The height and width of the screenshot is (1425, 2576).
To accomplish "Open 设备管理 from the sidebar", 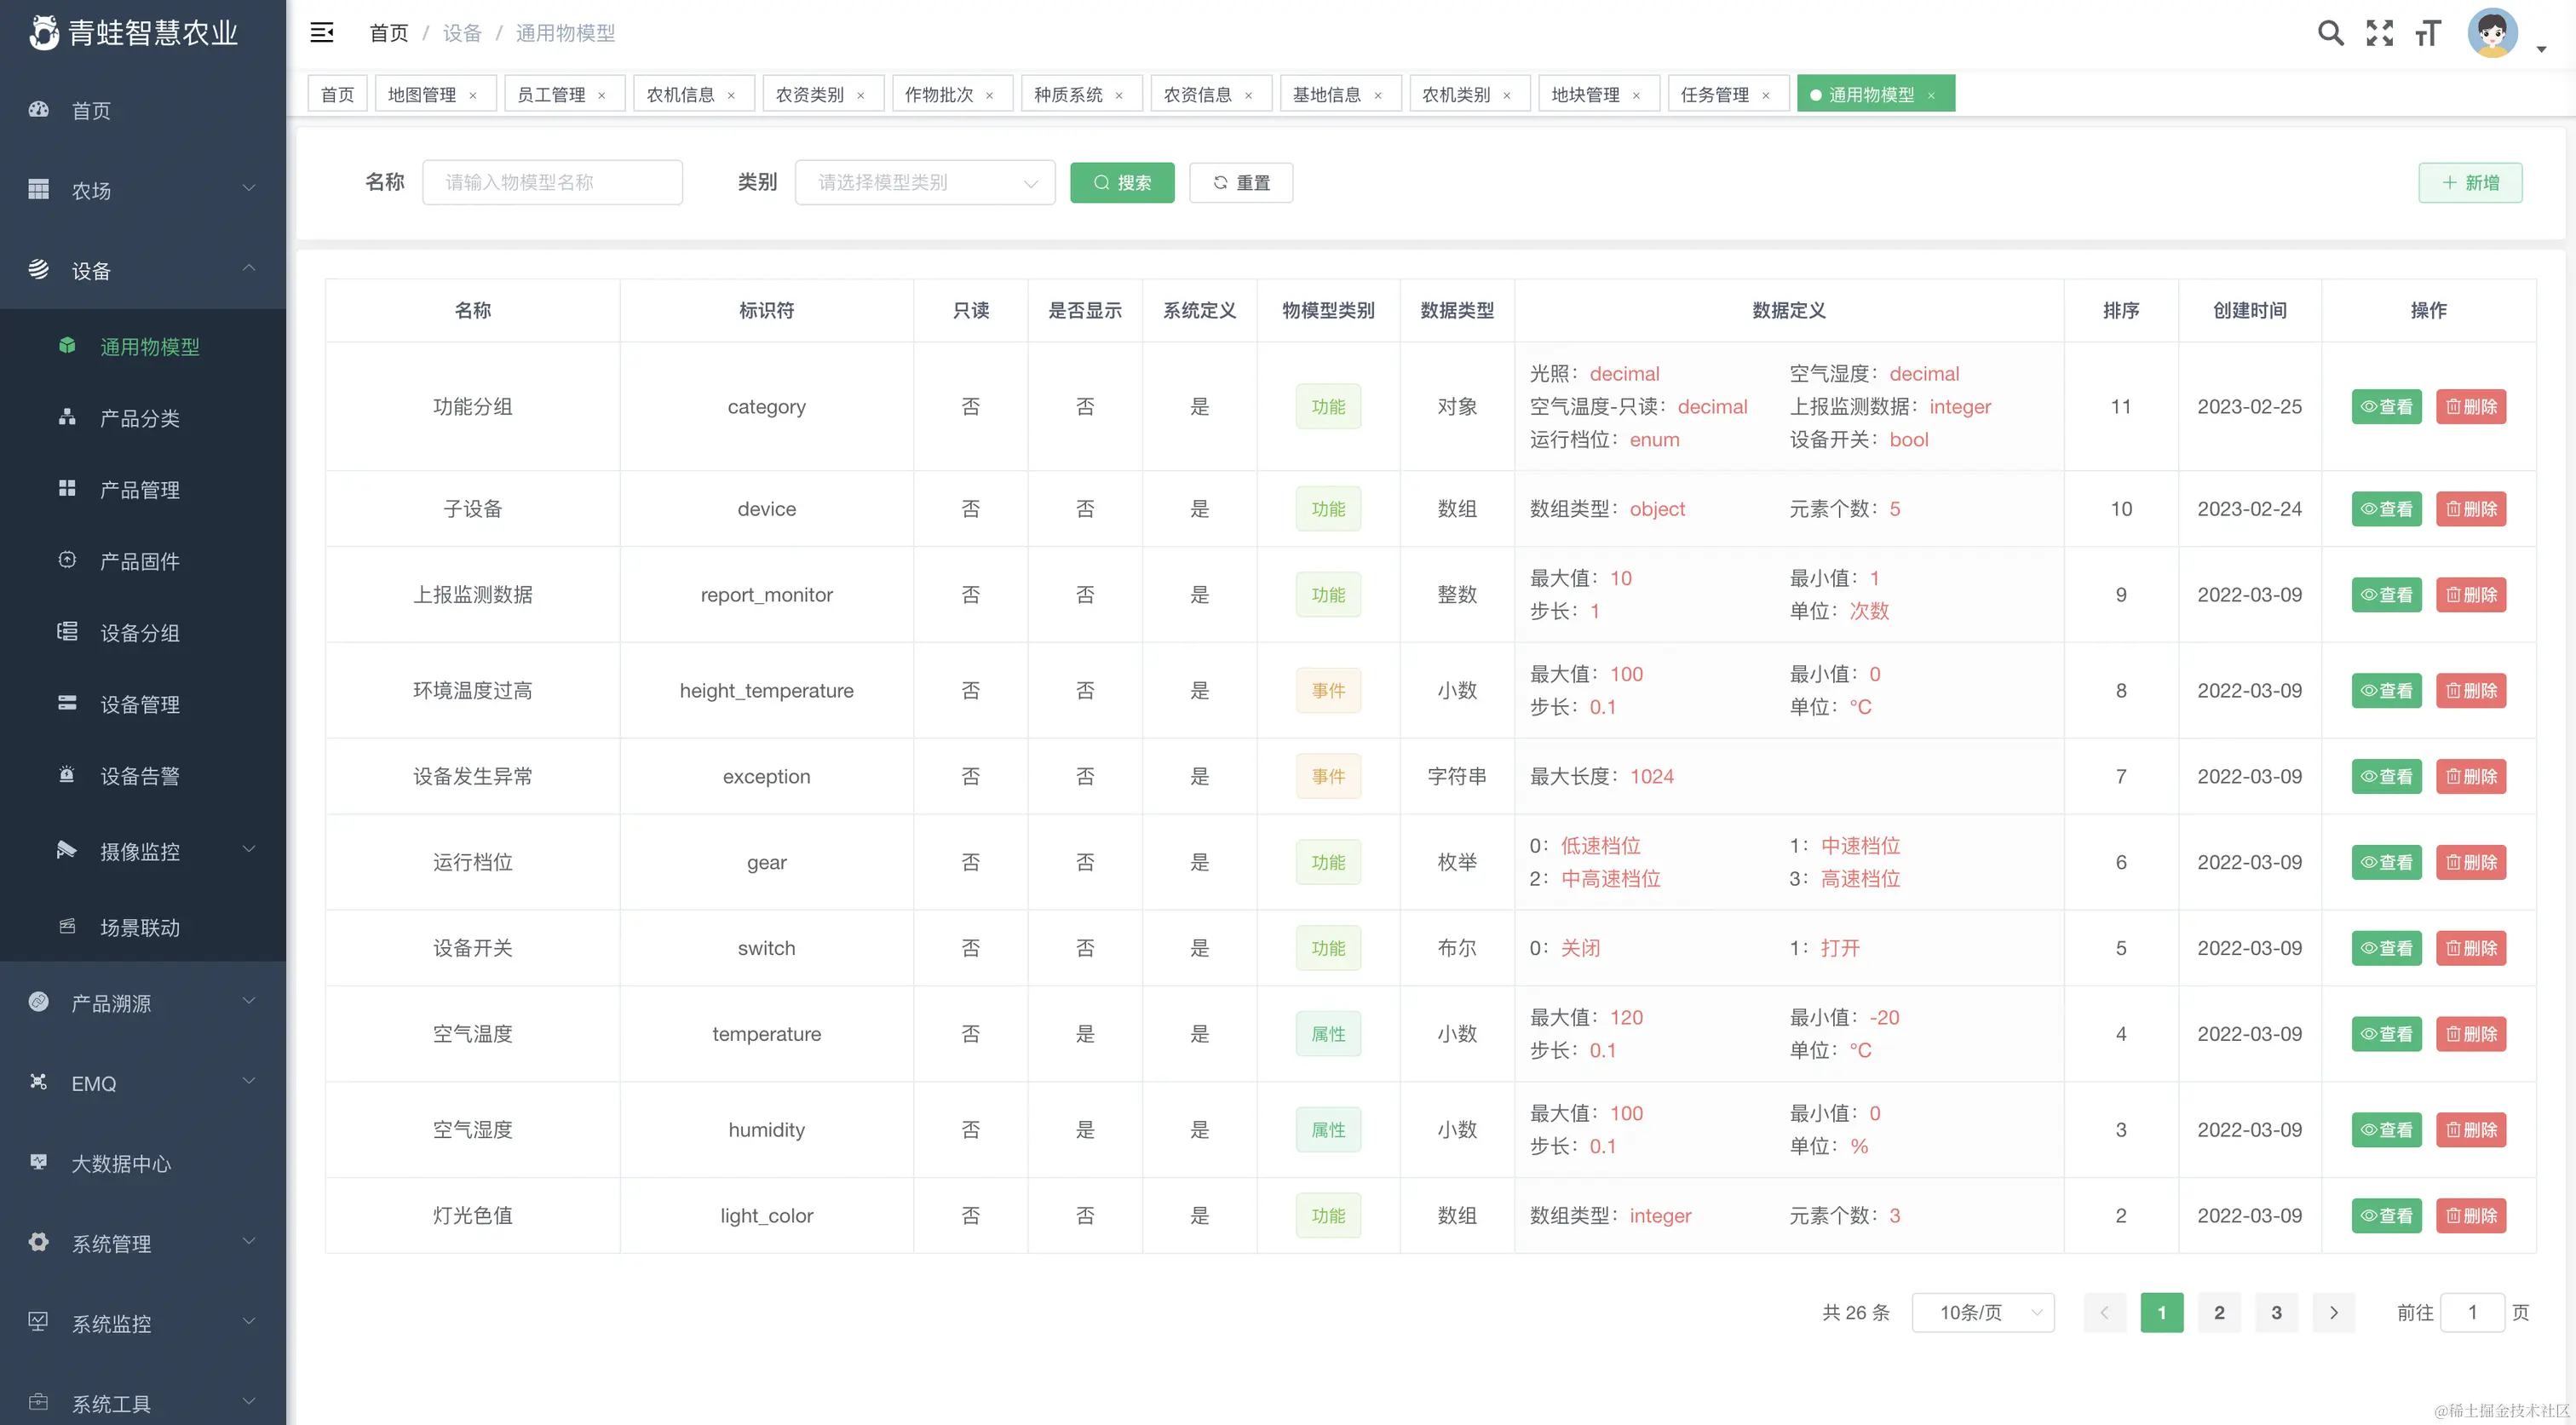I will point(140,704).
